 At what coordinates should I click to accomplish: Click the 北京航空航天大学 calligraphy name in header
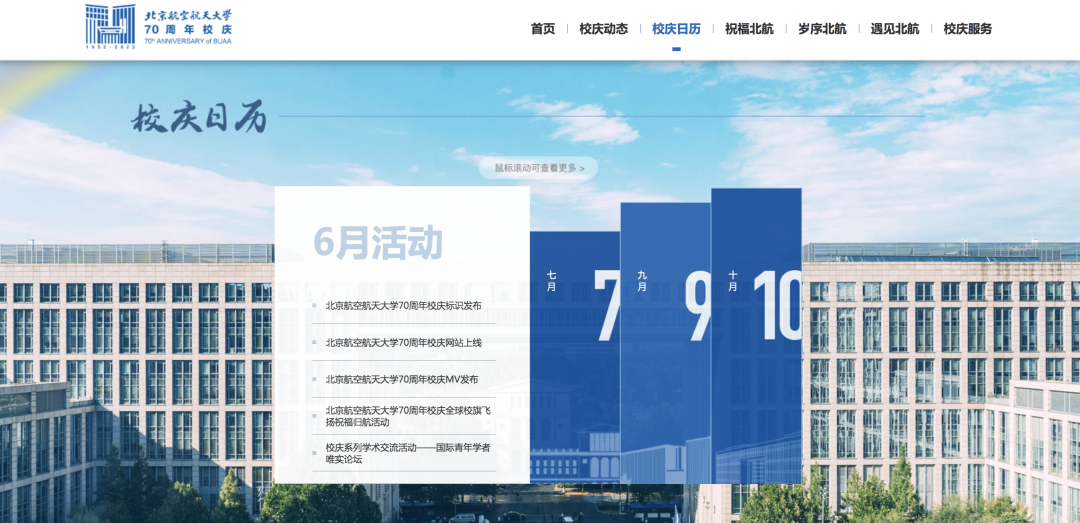(x=188, y=15)
